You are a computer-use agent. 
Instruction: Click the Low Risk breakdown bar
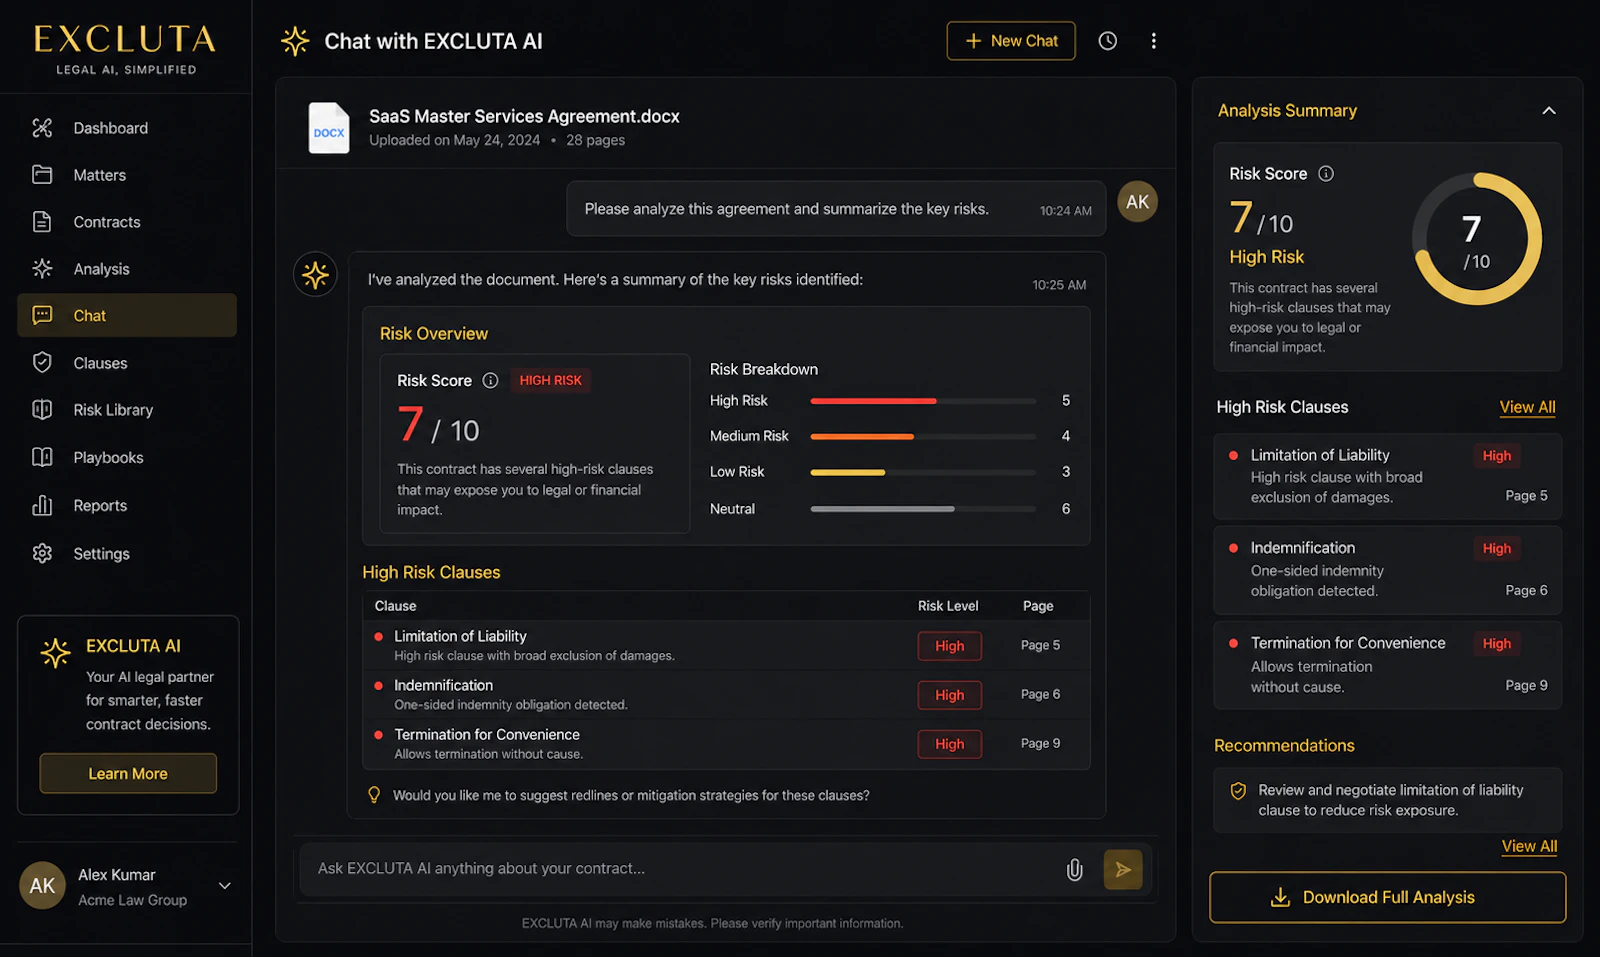923,472
